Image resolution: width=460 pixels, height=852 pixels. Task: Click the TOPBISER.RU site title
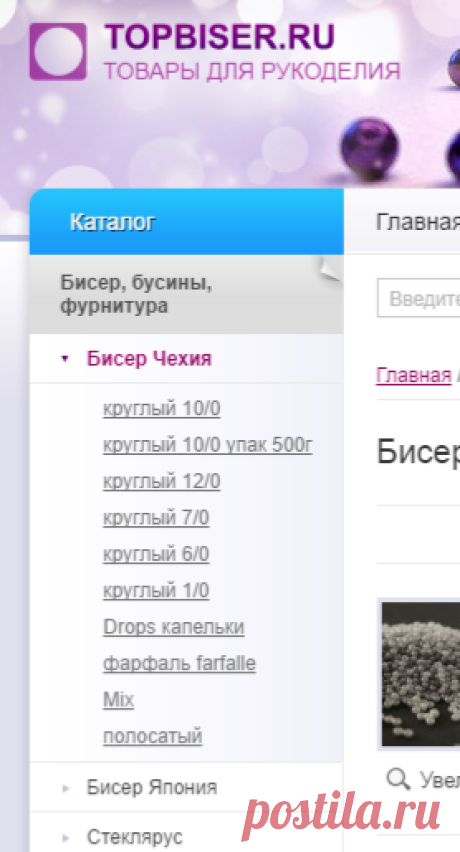click(220, 37)
